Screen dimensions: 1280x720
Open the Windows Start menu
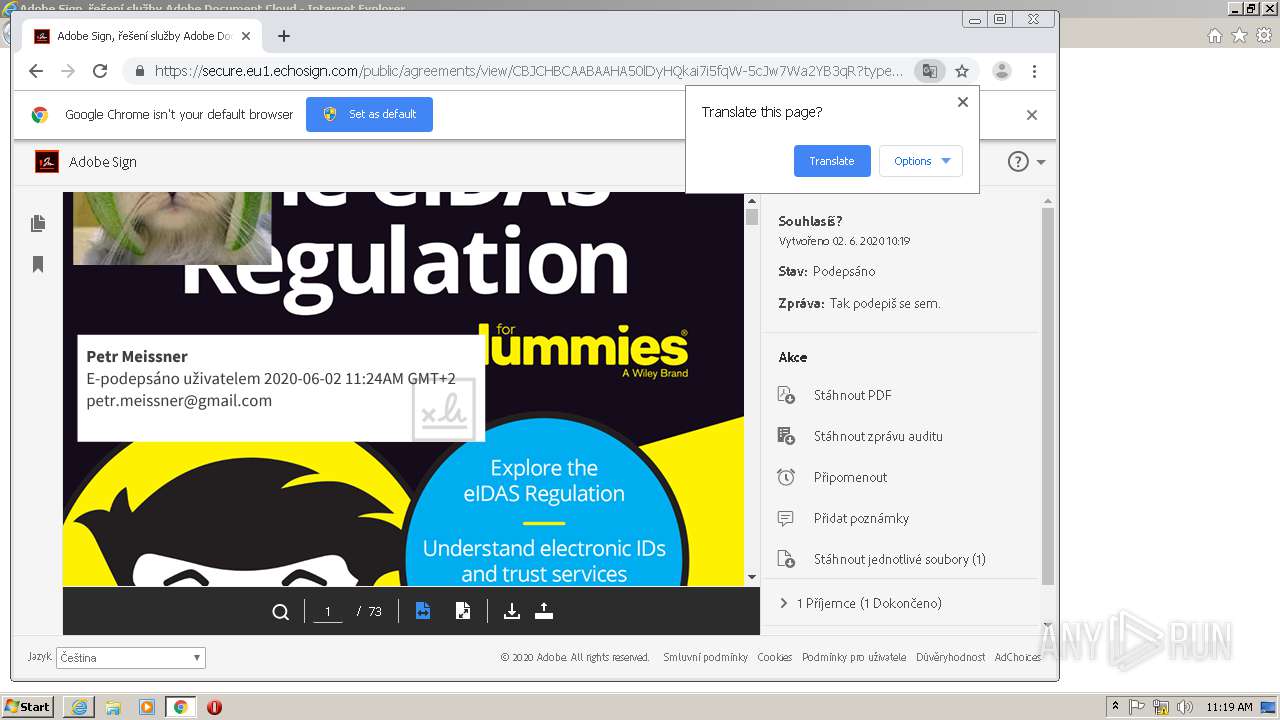28,706
